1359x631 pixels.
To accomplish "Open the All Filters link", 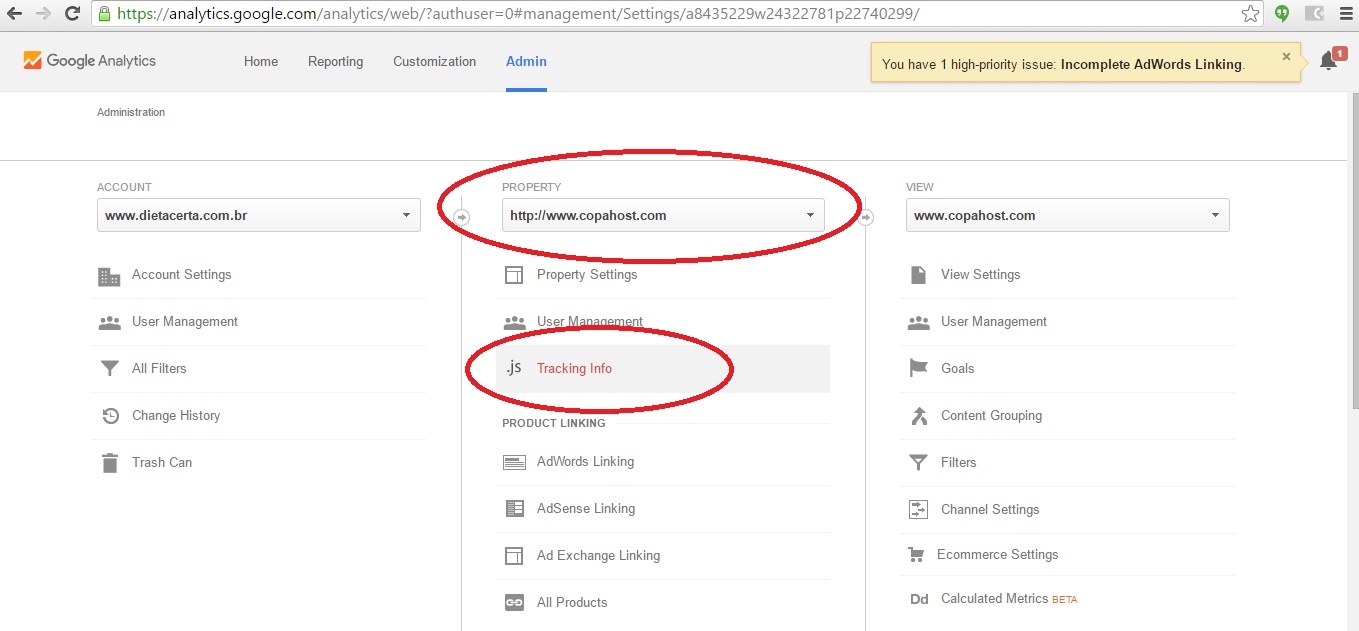I will point(159,368).
